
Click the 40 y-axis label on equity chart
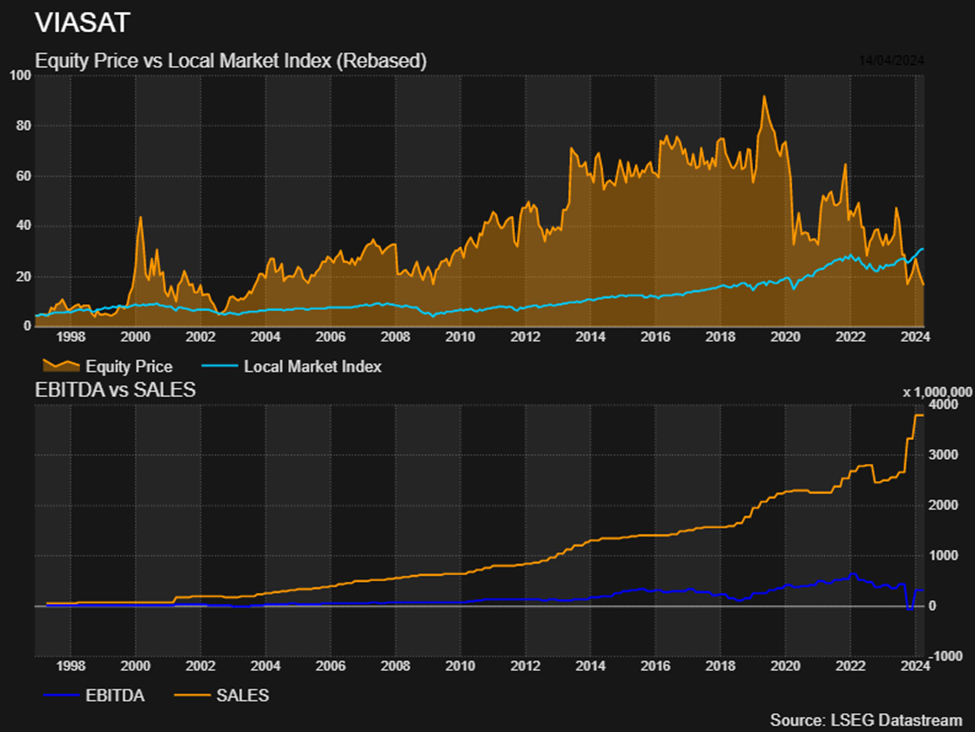click(24, 226)
